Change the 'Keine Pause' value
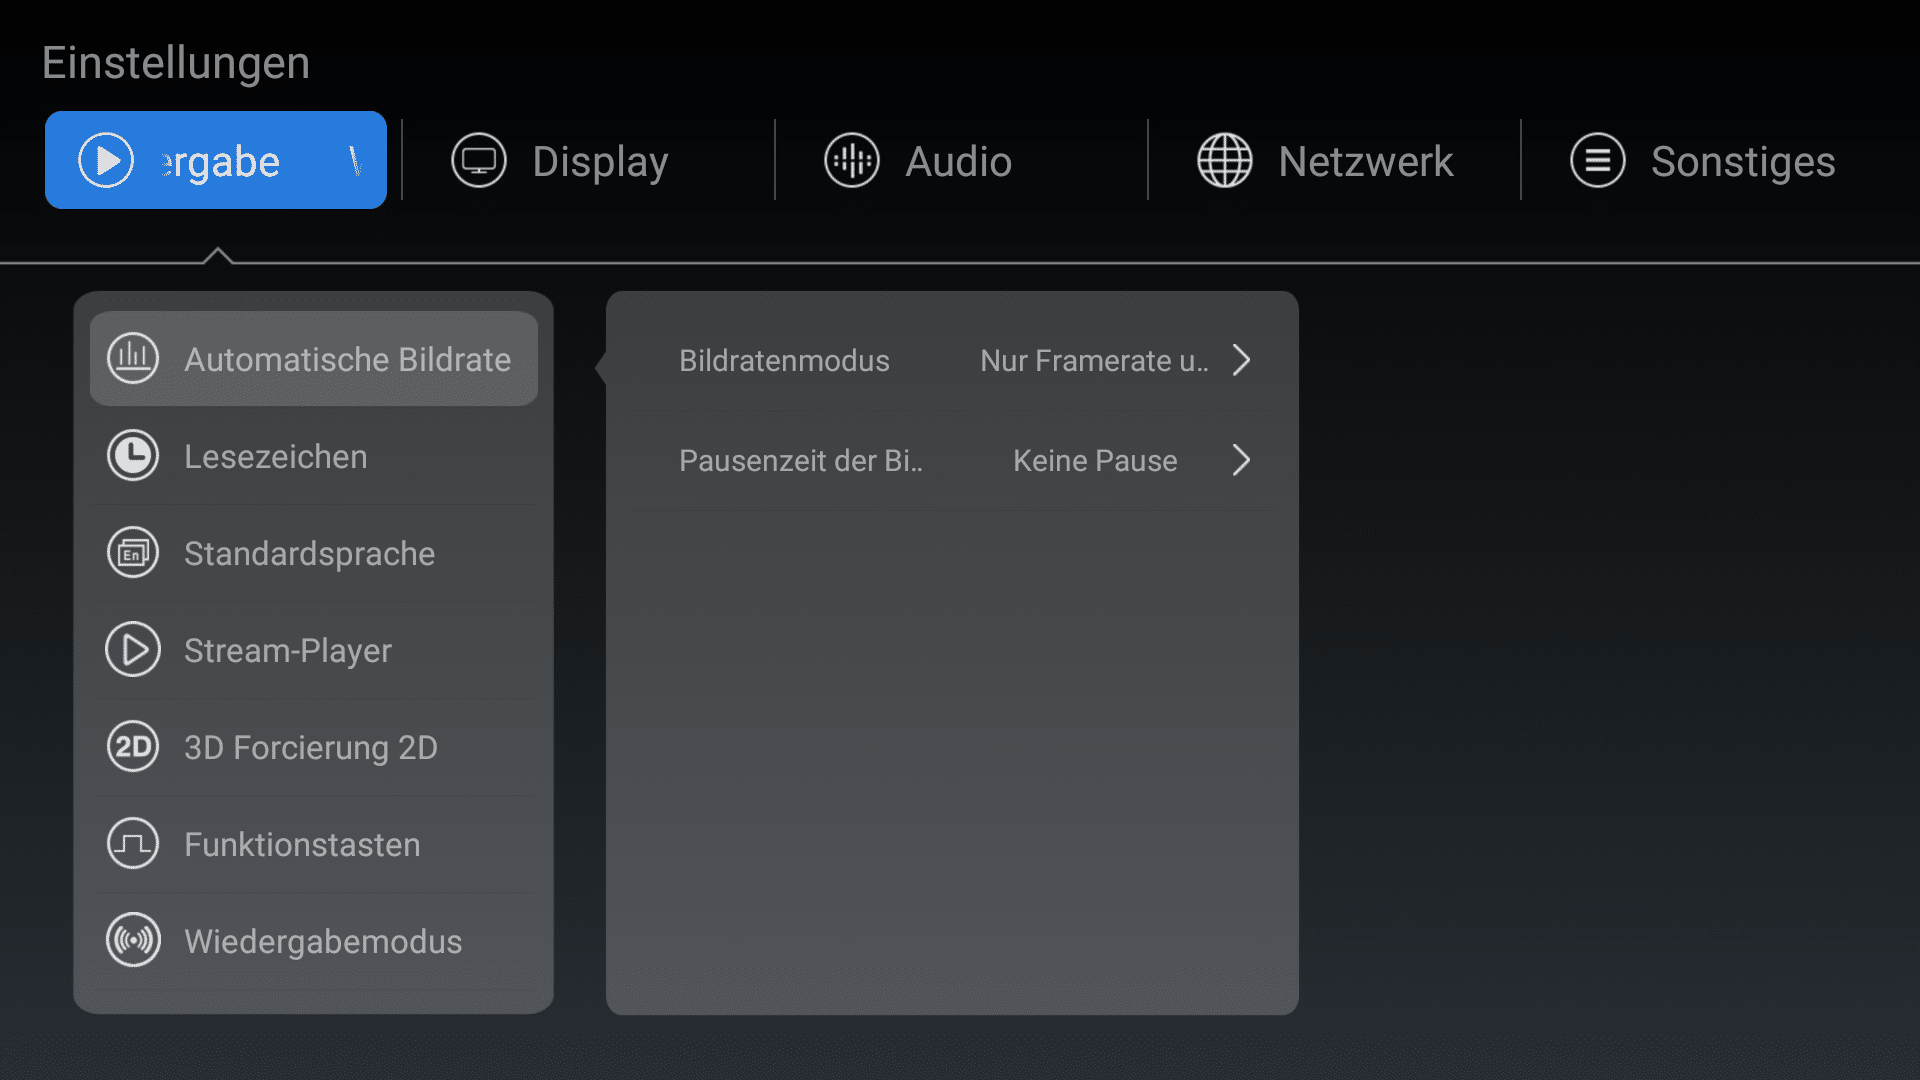The width and height of the screenshot is (1920, 1080). pos(1095,461)
